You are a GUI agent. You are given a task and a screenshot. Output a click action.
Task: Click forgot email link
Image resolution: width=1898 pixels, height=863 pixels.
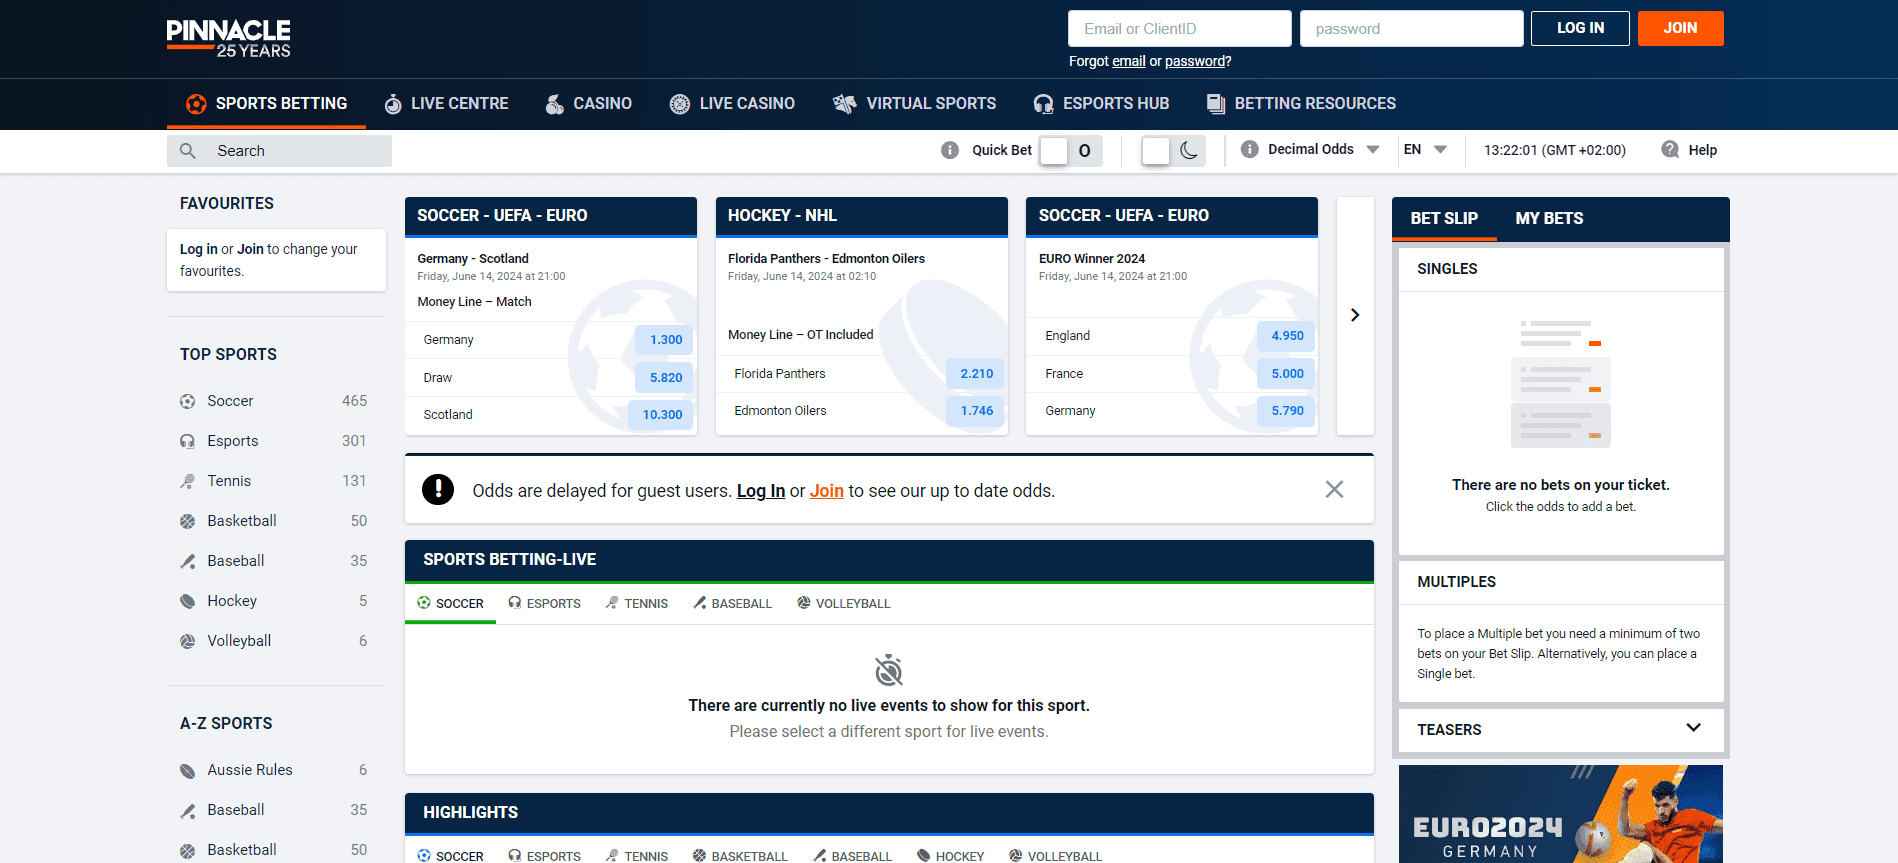tap(1128, 61)
